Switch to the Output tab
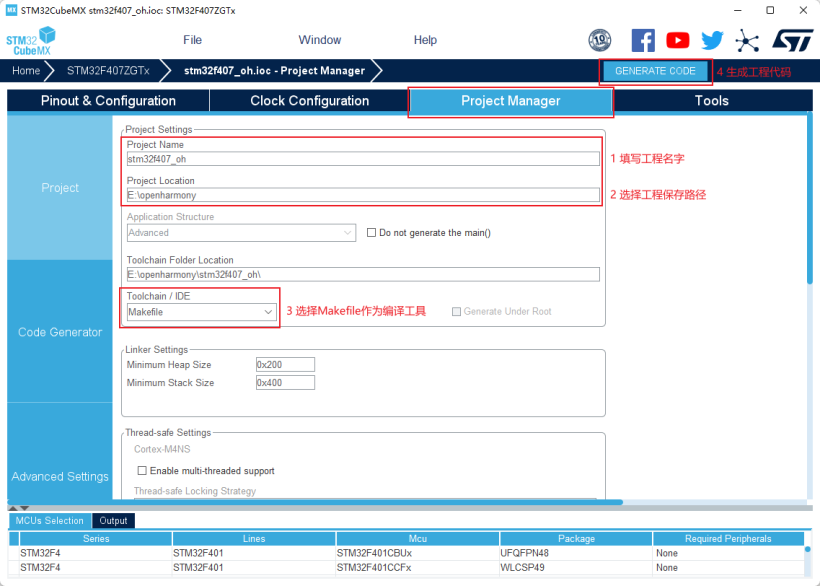This screenshot has height=586, width=820. (113, 521)
